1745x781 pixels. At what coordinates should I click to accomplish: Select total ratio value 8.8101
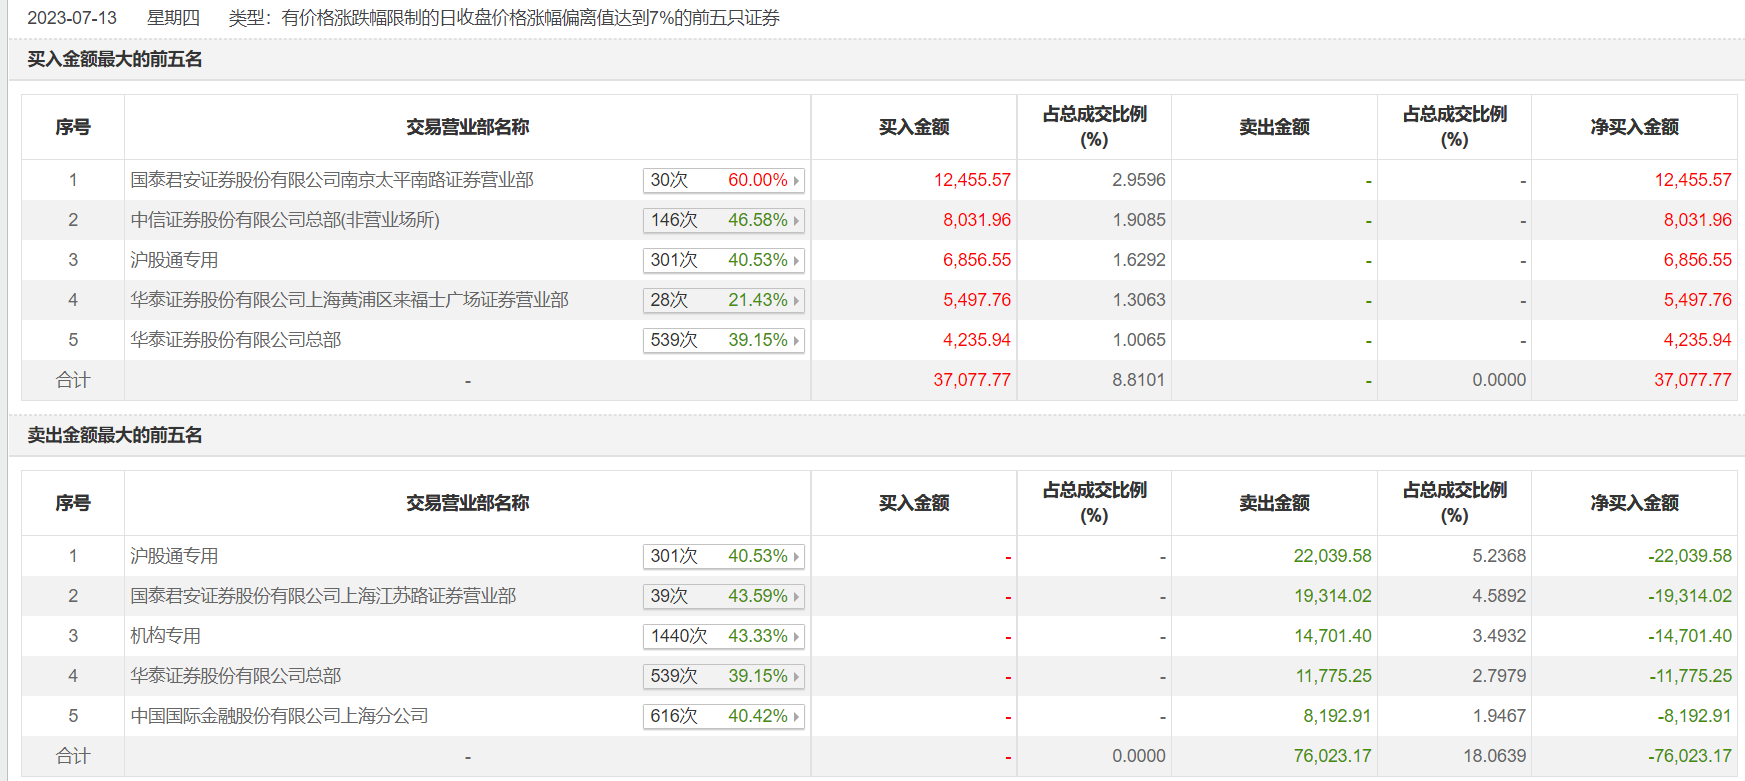(x=1139, y=380)
